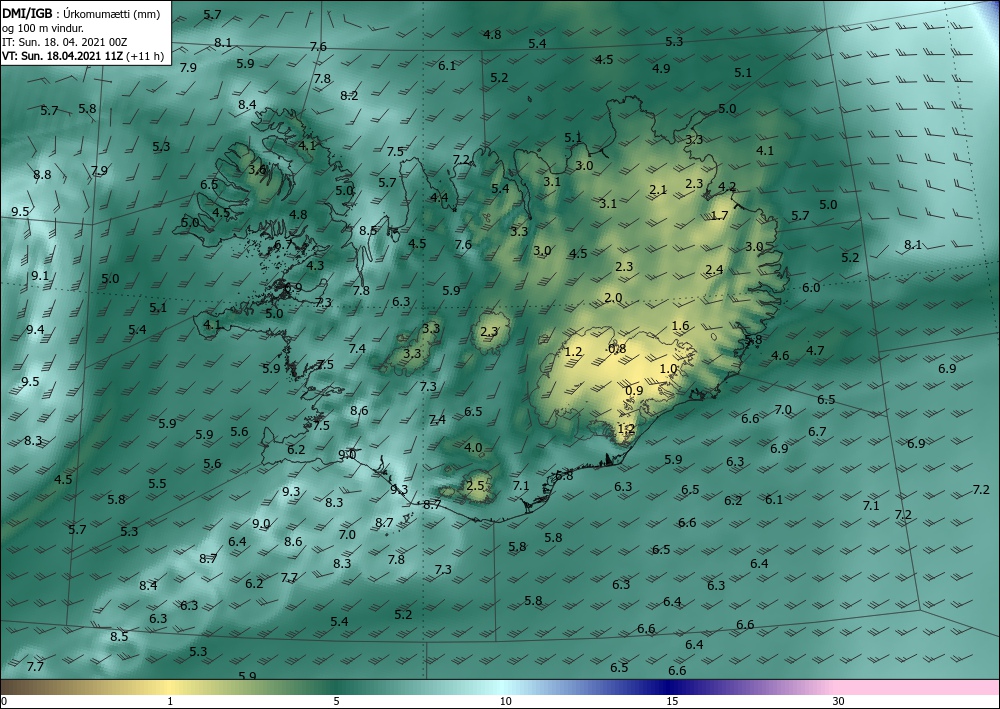The height and width of the screenshot is (709, 1000).
Task: Click the 4.0 map value
Action: [x=473, y=448]
